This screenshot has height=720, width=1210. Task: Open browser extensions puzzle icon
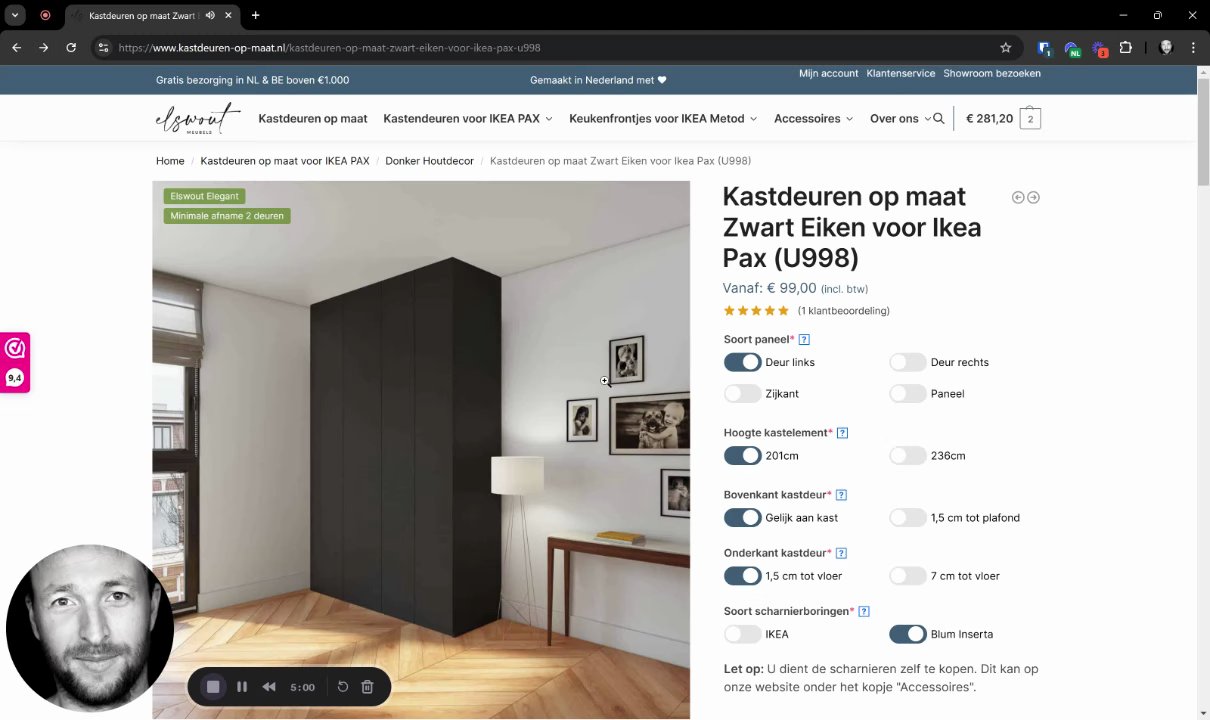tap(1126, 47)
